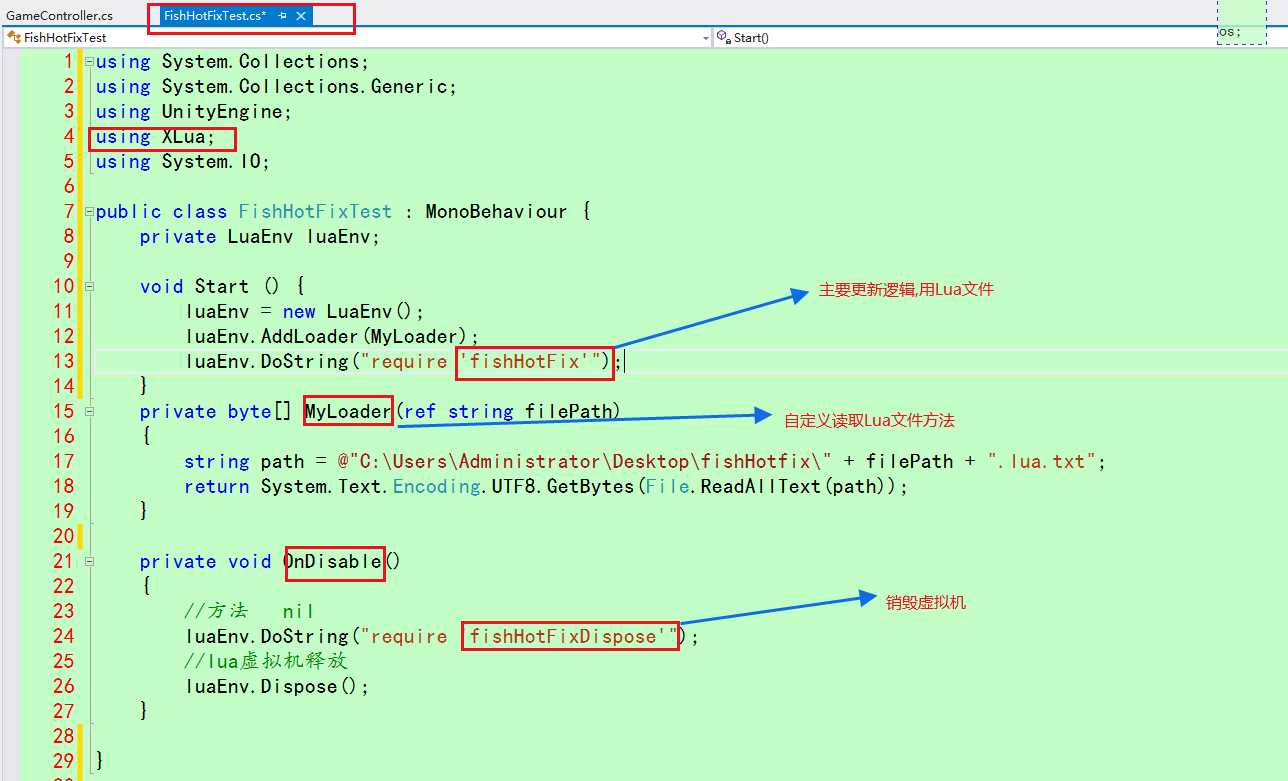Click 'void Start ()' method signature
The height and width of the screenshot is (781, 1288).
[x=209, y=286]
